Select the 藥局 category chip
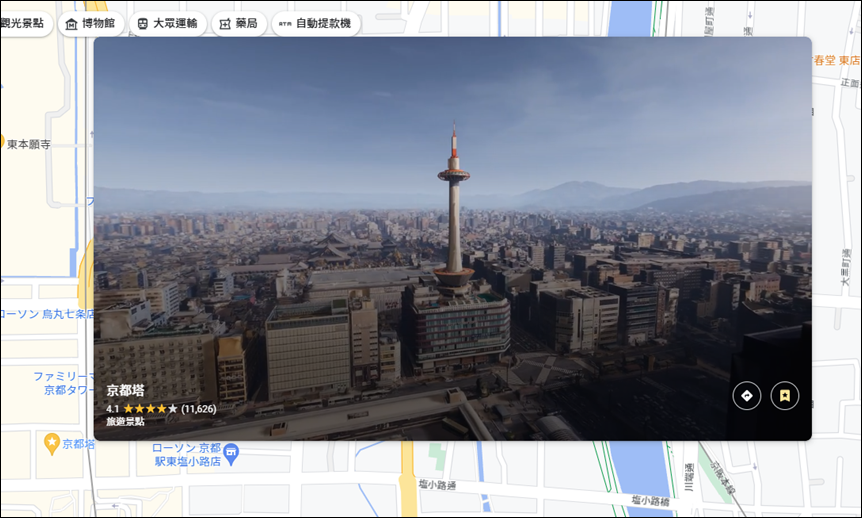 (x=239, y=24)
